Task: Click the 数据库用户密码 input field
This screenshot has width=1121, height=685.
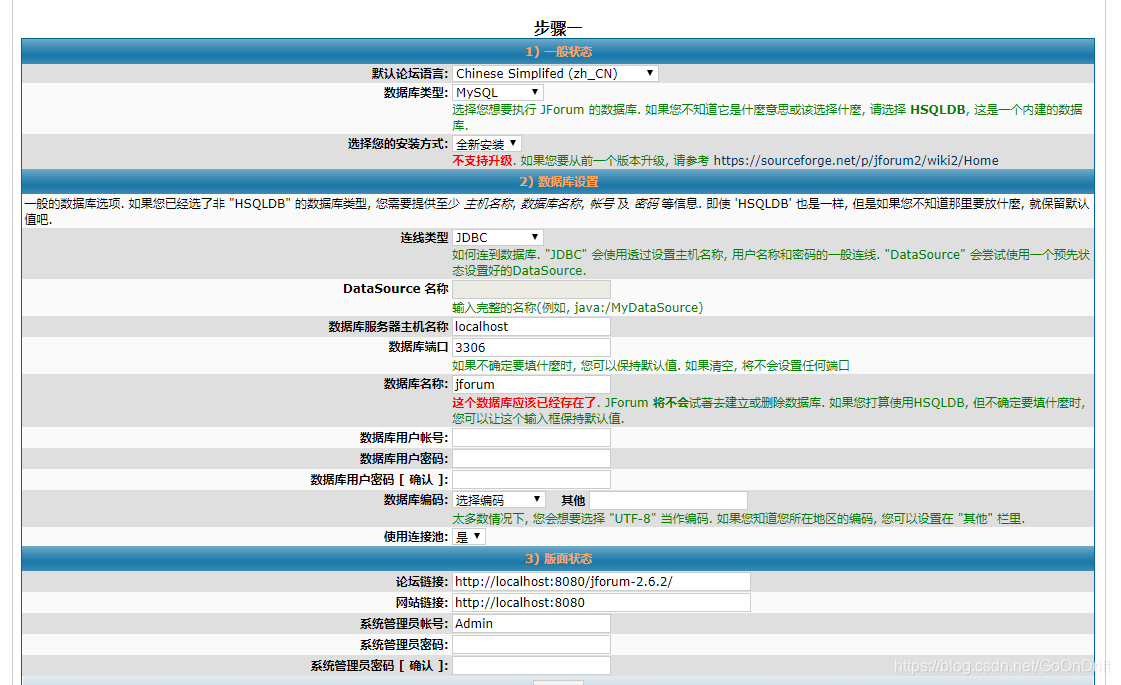Action: point(531,458)
